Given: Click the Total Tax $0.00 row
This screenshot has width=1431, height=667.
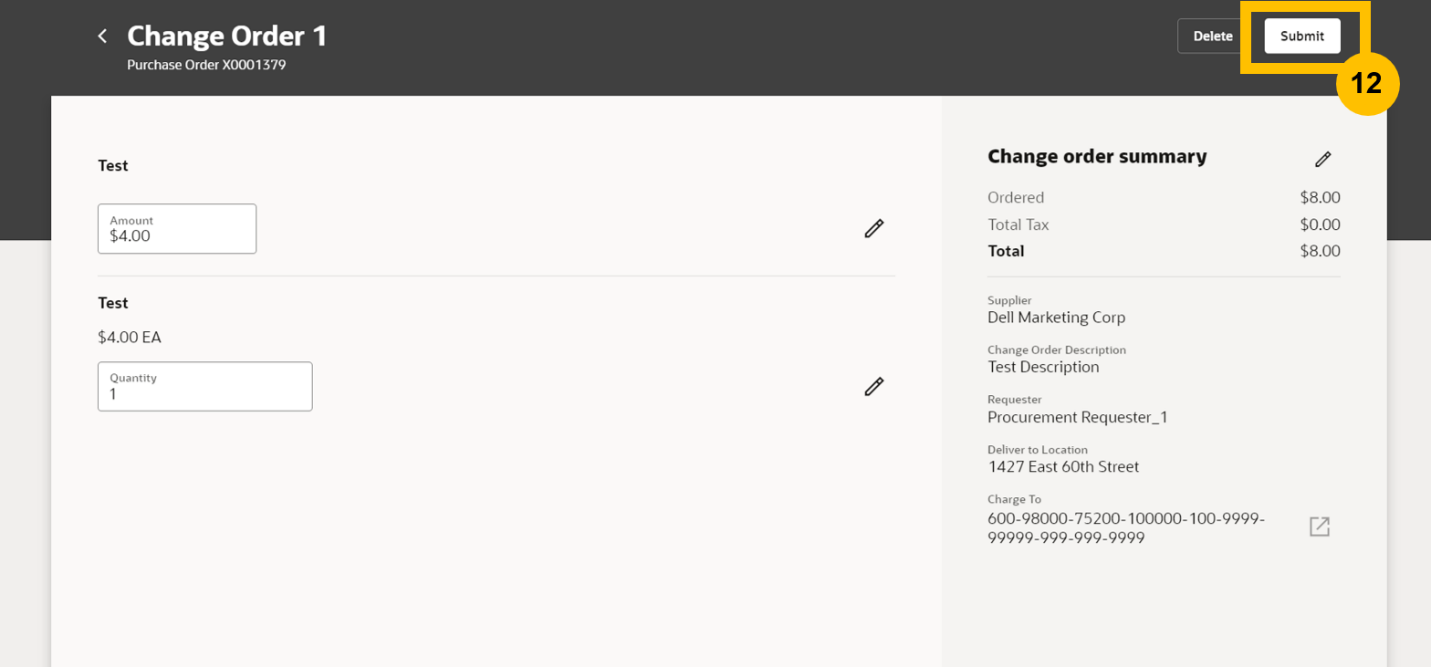Looking at the screenshot, I should pyautogui.click(x=1164, y=225).
